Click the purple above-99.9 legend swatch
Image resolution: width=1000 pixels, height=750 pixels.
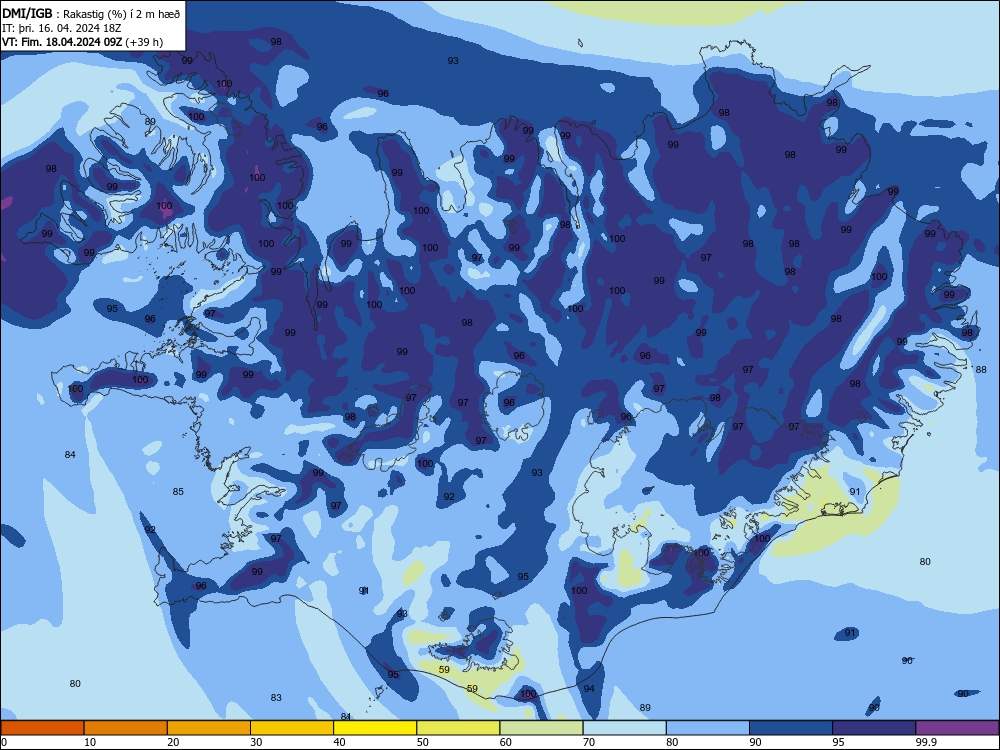coord(957,728)
